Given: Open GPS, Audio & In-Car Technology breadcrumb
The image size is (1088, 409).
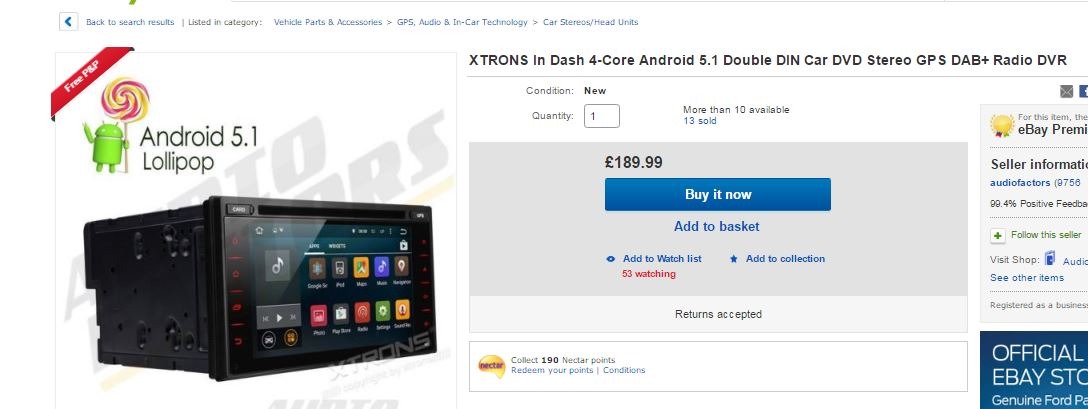Looking at the screenshot, I should coord(462,22).
